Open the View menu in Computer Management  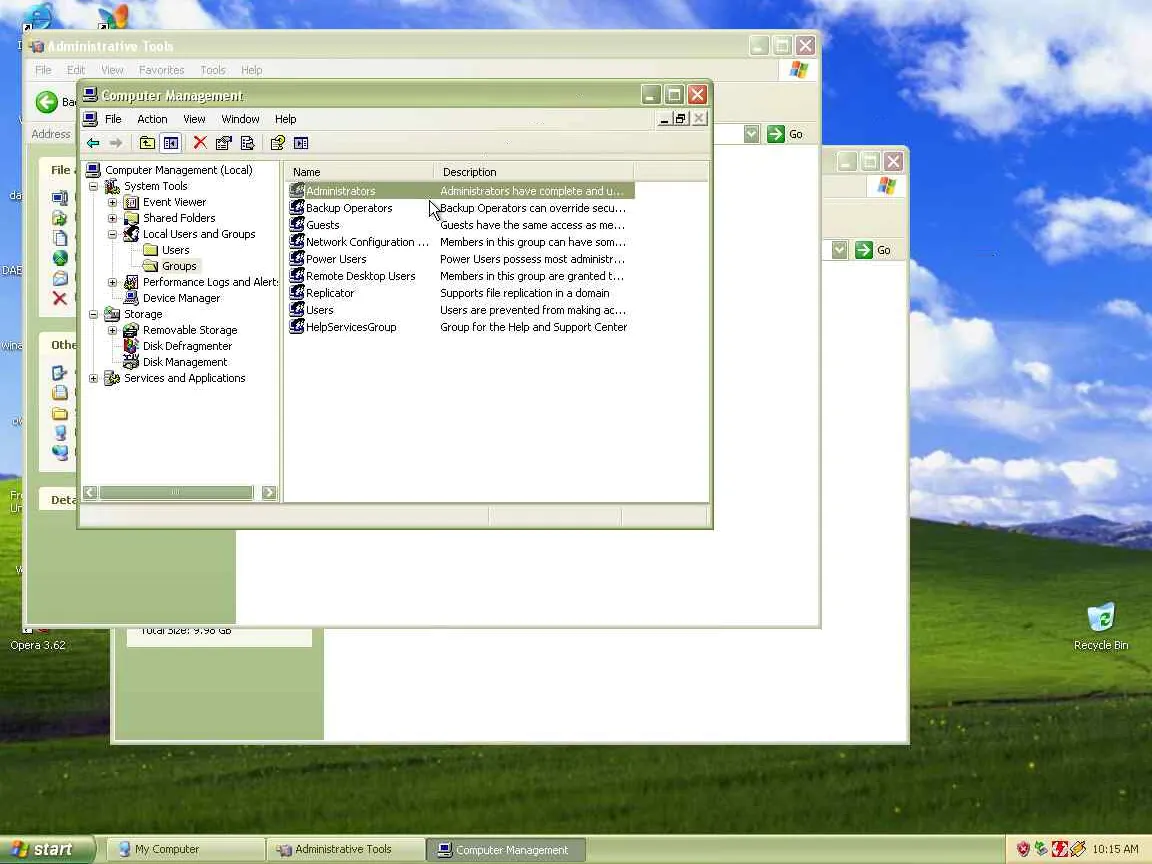194,119
